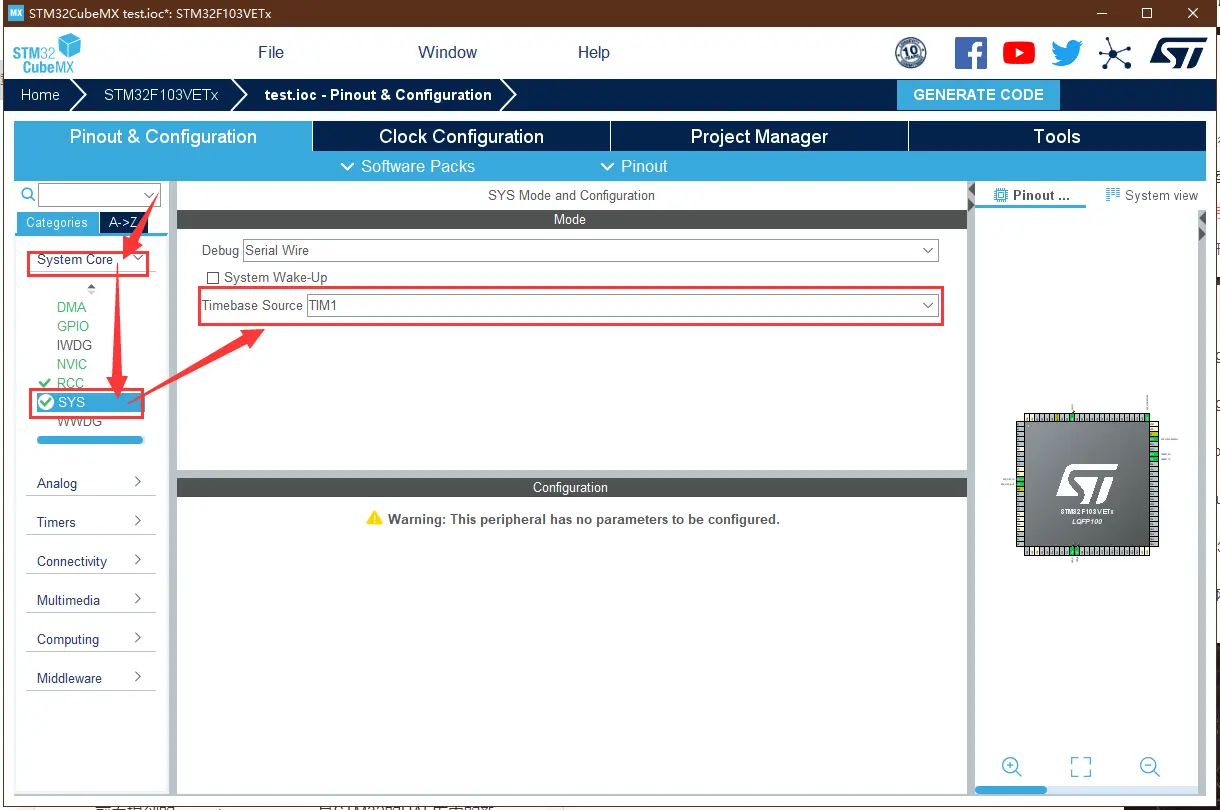The height and width of the screenshot is (810, 1220).
Task: Collapse the System Core category
Action: [138, 258]
